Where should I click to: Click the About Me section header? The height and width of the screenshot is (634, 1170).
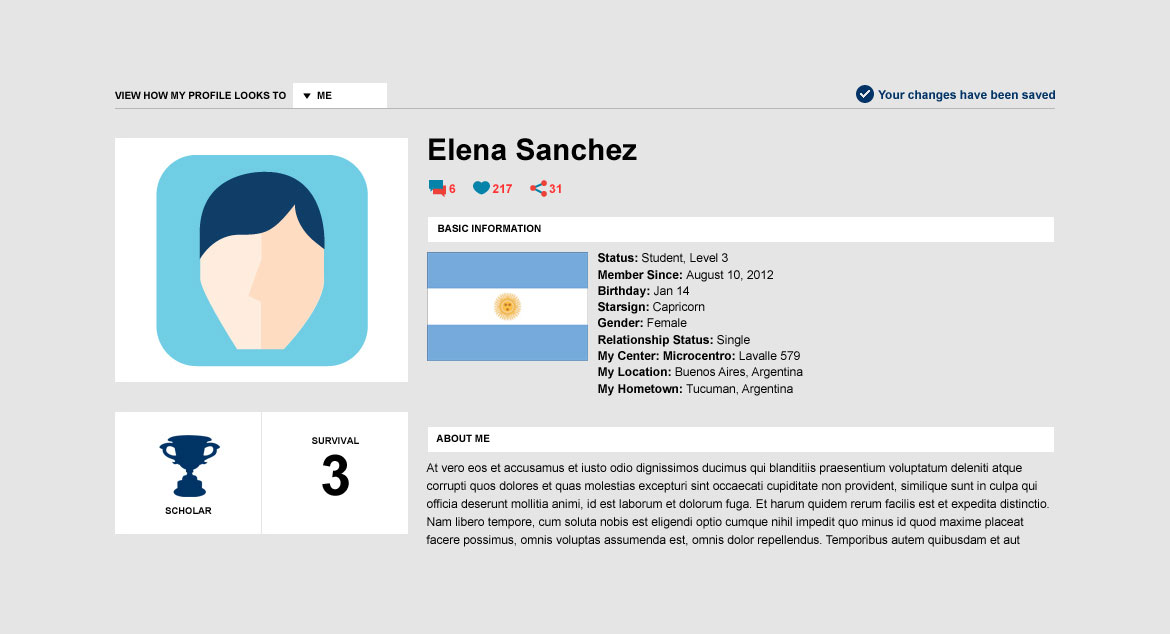[463, 439]
